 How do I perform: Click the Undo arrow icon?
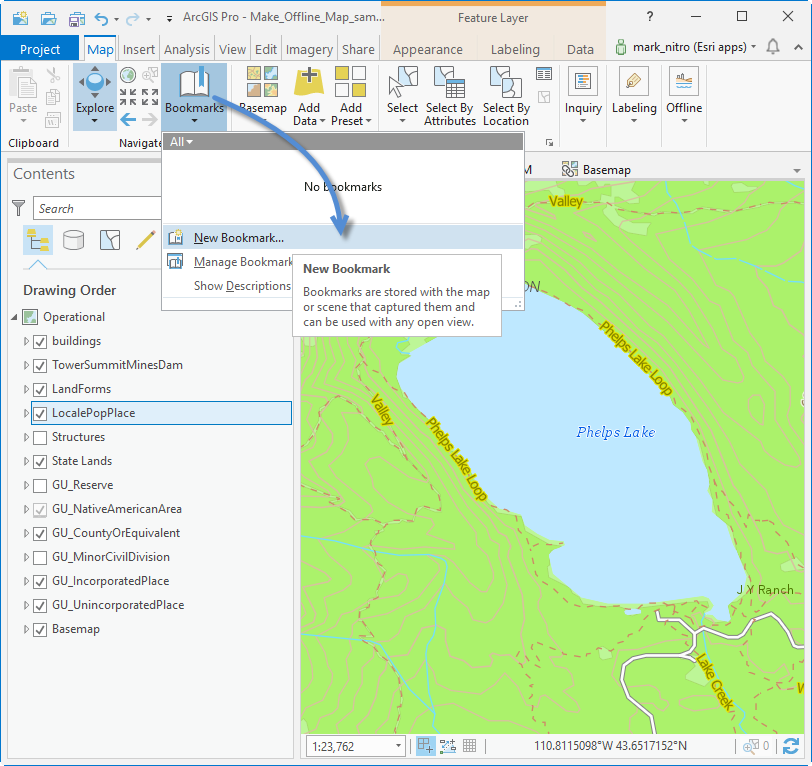[102, 19]
